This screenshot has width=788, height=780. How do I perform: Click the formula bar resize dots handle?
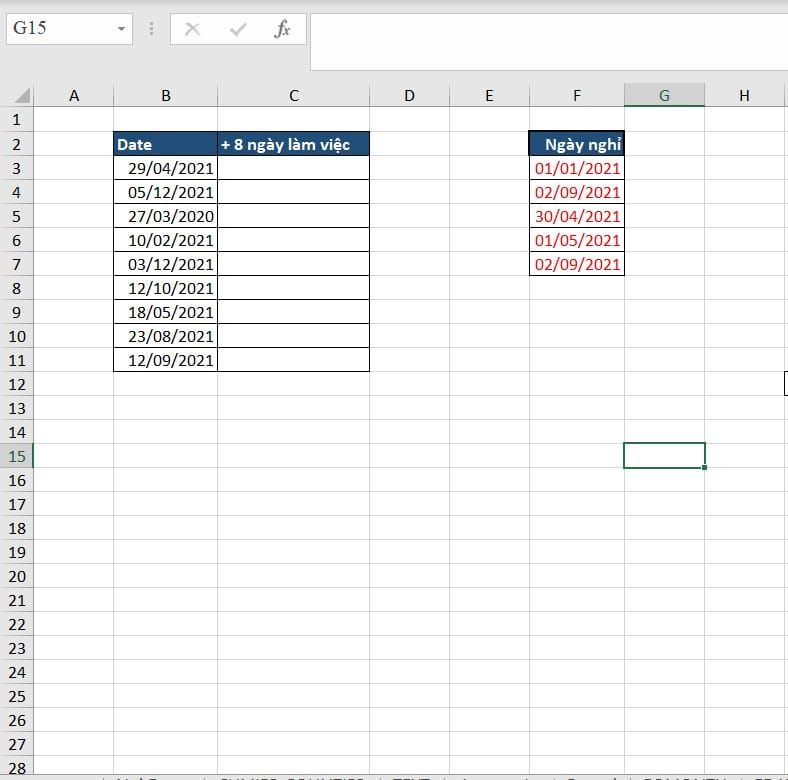coord(151,29)
